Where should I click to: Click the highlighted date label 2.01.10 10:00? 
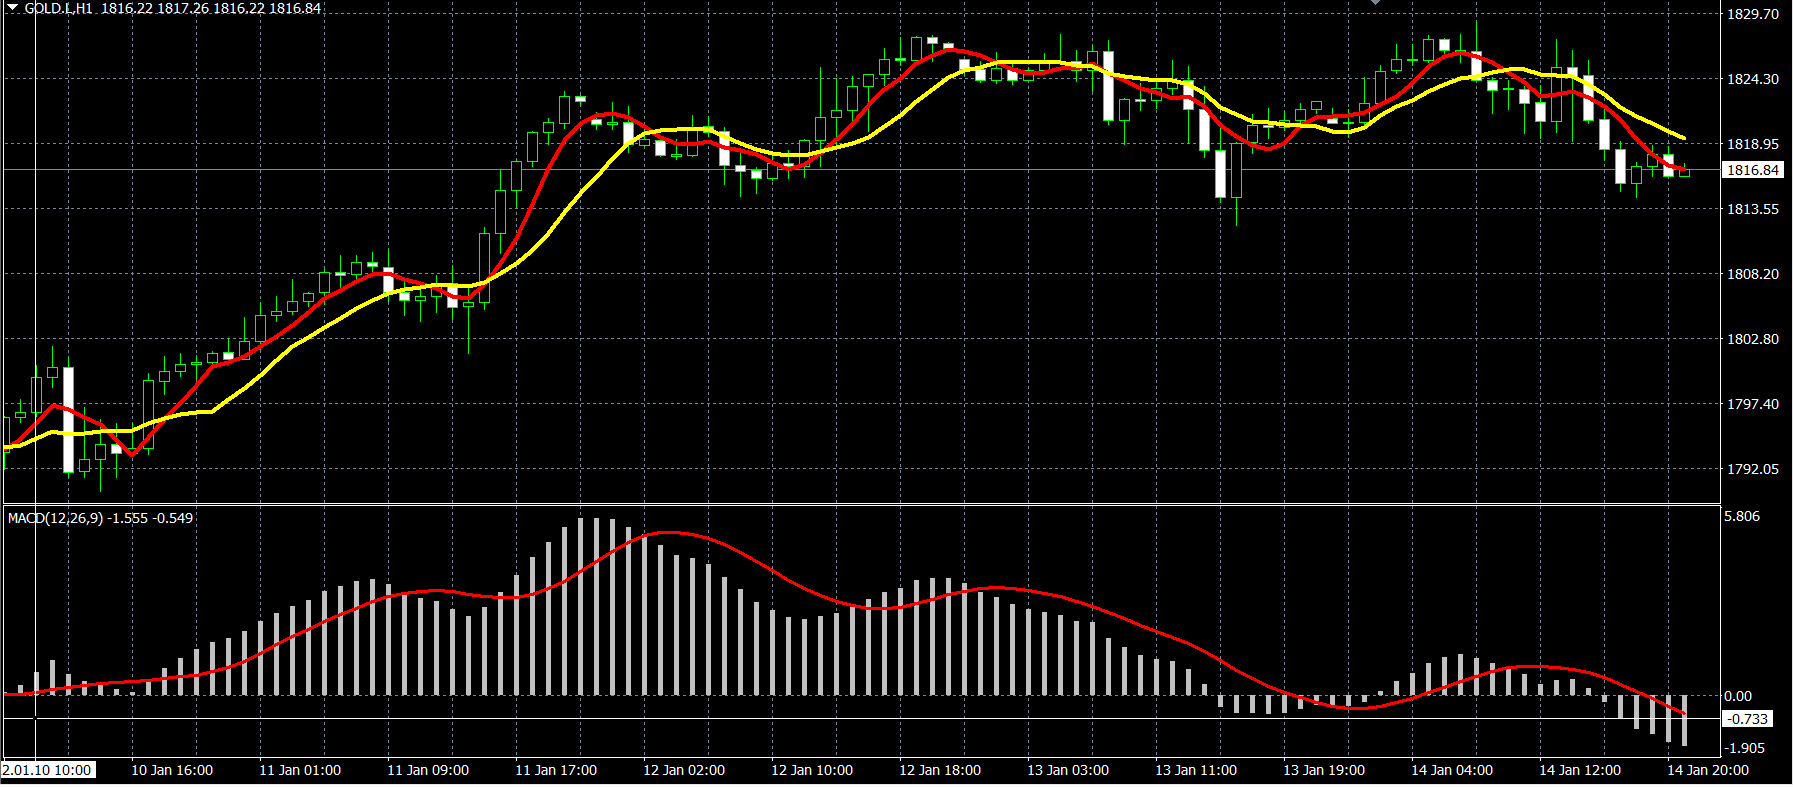48,770
